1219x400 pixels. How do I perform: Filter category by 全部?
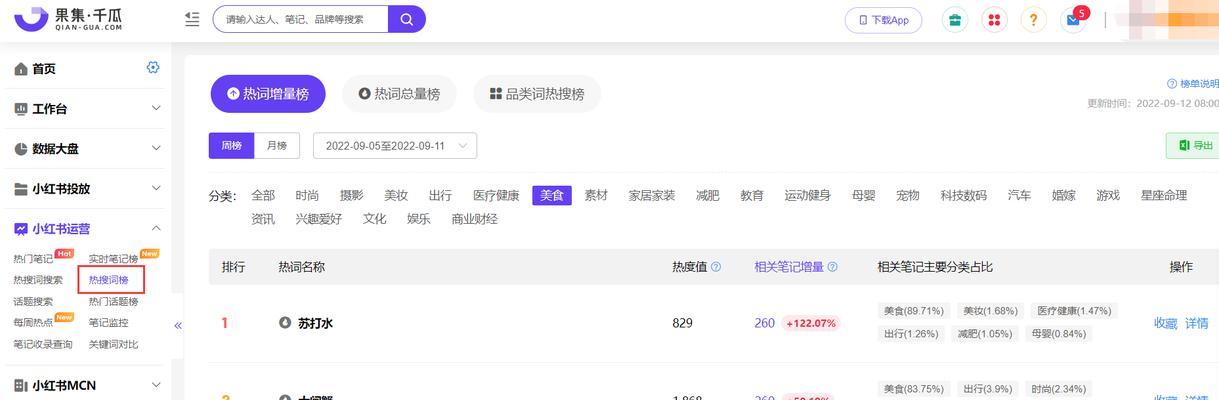click(263, 195)
